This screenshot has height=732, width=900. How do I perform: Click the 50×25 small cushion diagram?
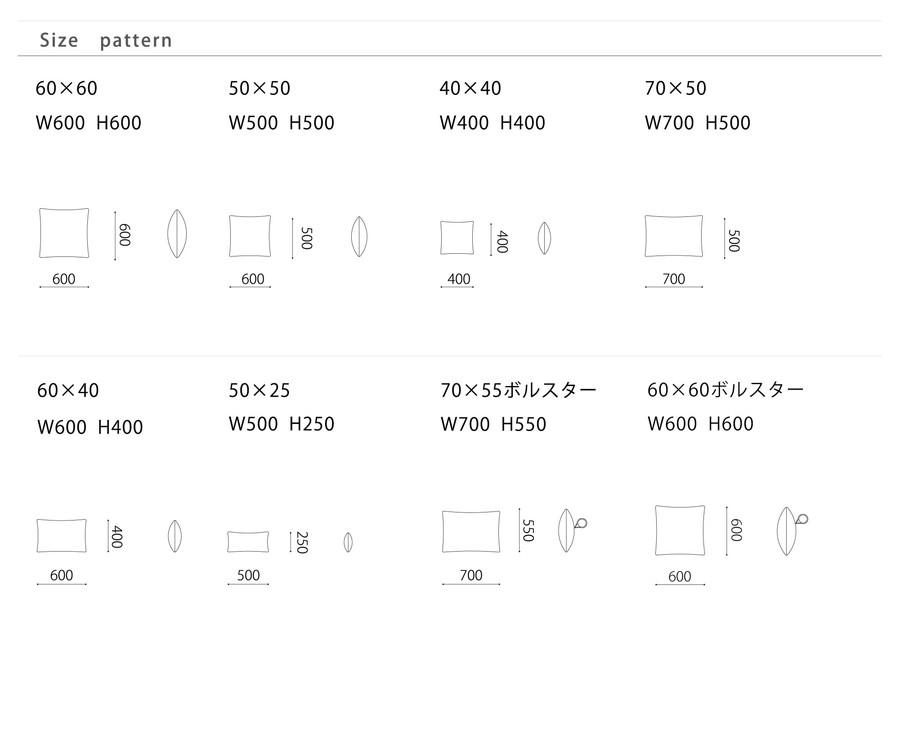coord(248,542)
